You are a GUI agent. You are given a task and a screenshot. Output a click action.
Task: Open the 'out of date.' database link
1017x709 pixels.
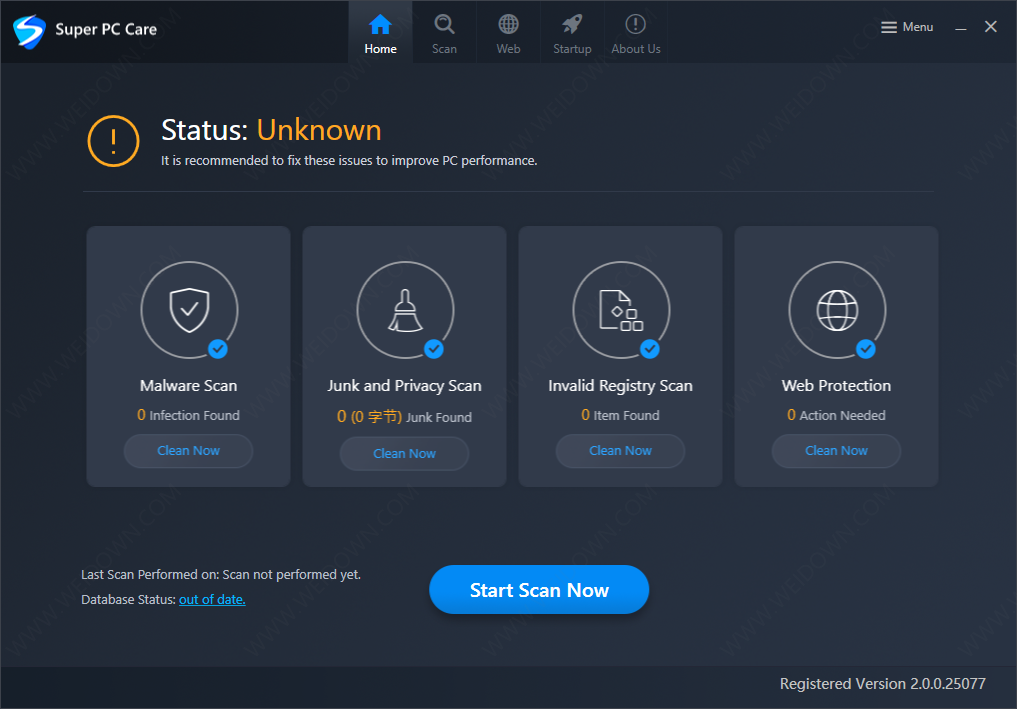click(212, 599)
